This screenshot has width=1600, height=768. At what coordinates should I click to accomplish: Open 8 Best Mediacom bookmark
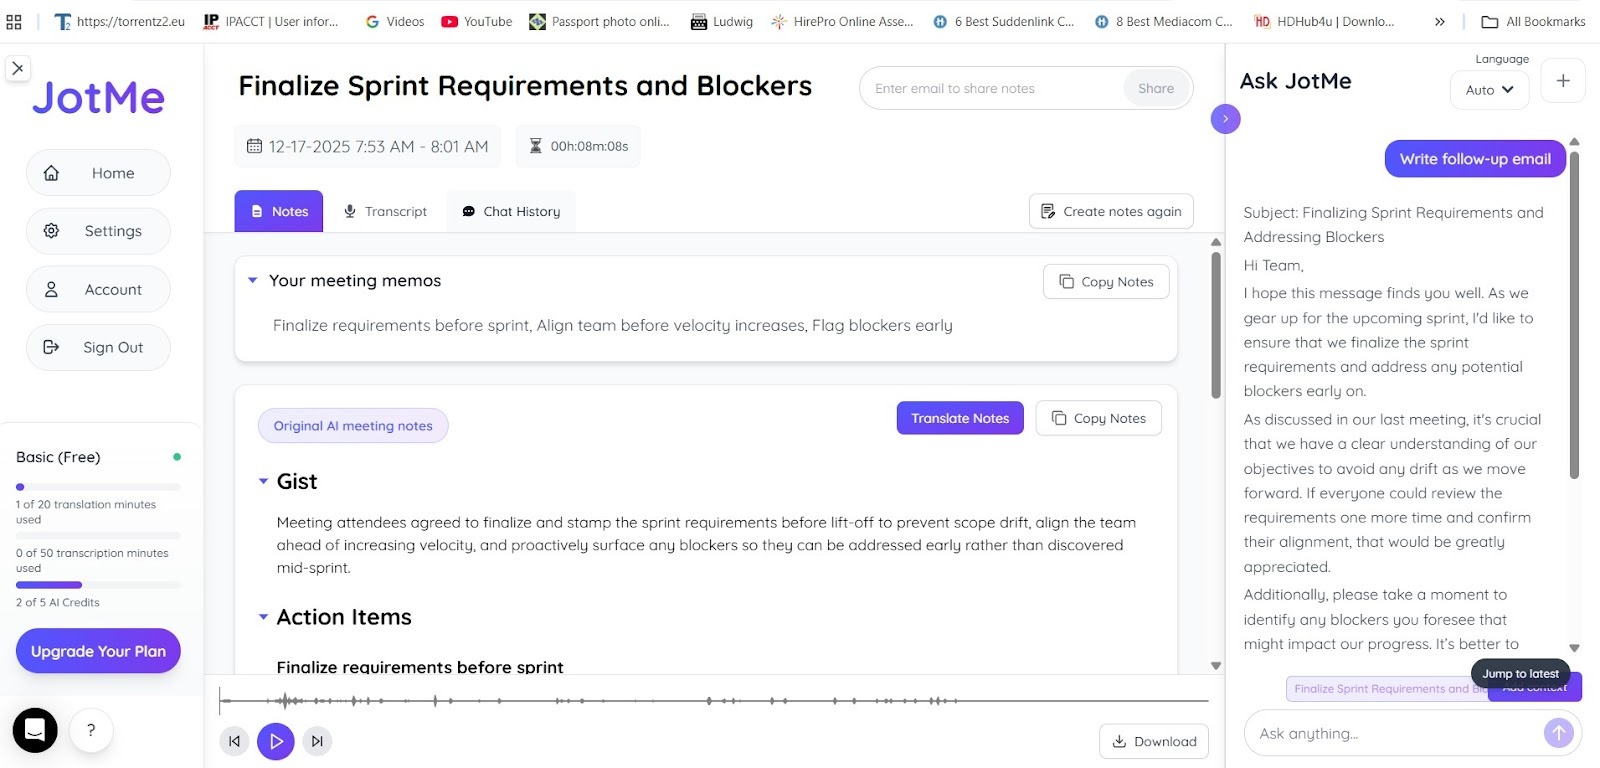click(1163, 21)
